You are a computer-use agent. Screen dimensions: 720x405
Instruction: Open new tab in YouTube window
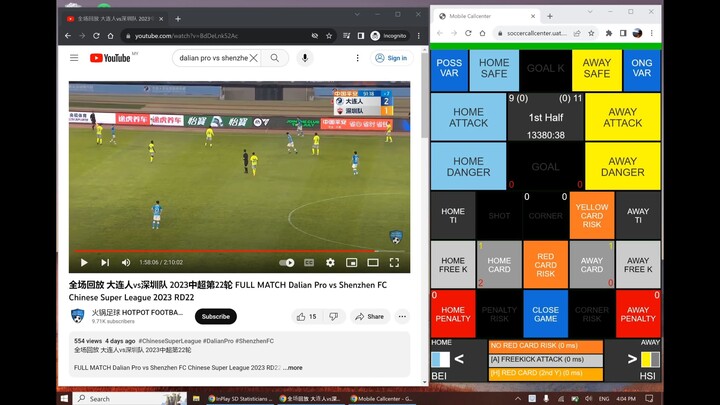[x=178, y=19]
